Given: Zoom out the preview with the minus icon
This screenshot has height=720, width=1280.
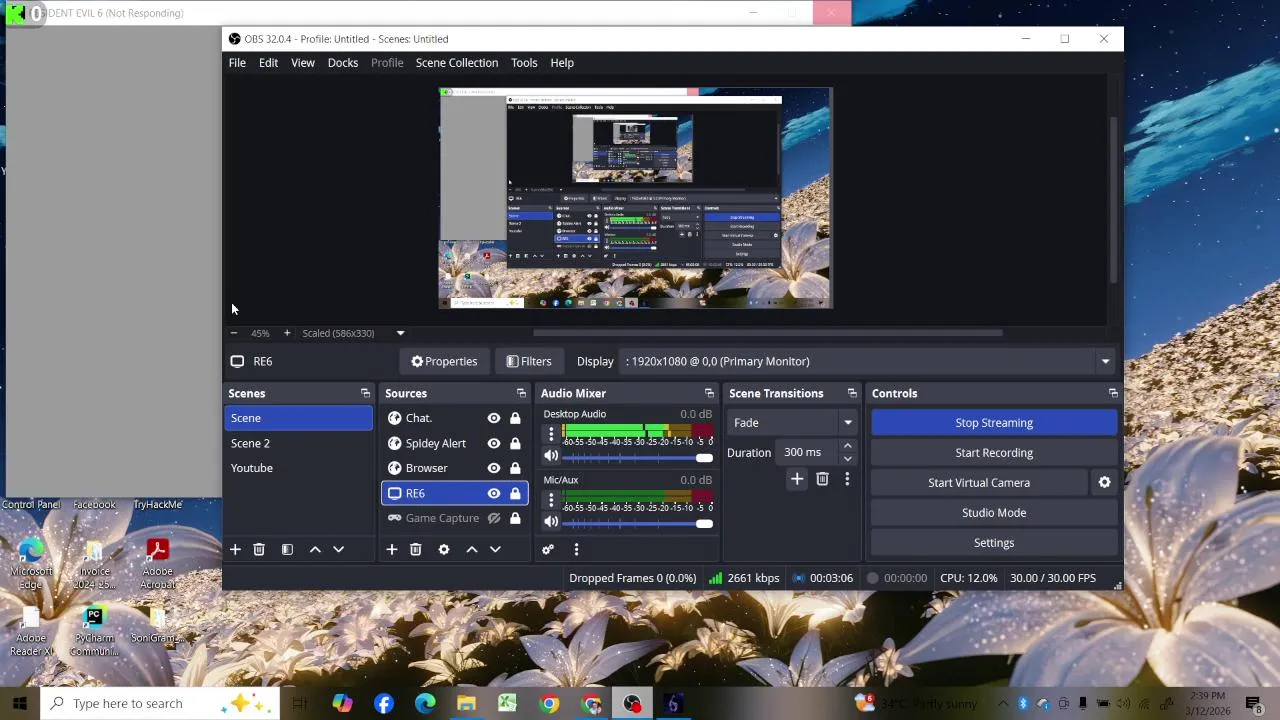Looking at the screenshot, I should (234, 333).
